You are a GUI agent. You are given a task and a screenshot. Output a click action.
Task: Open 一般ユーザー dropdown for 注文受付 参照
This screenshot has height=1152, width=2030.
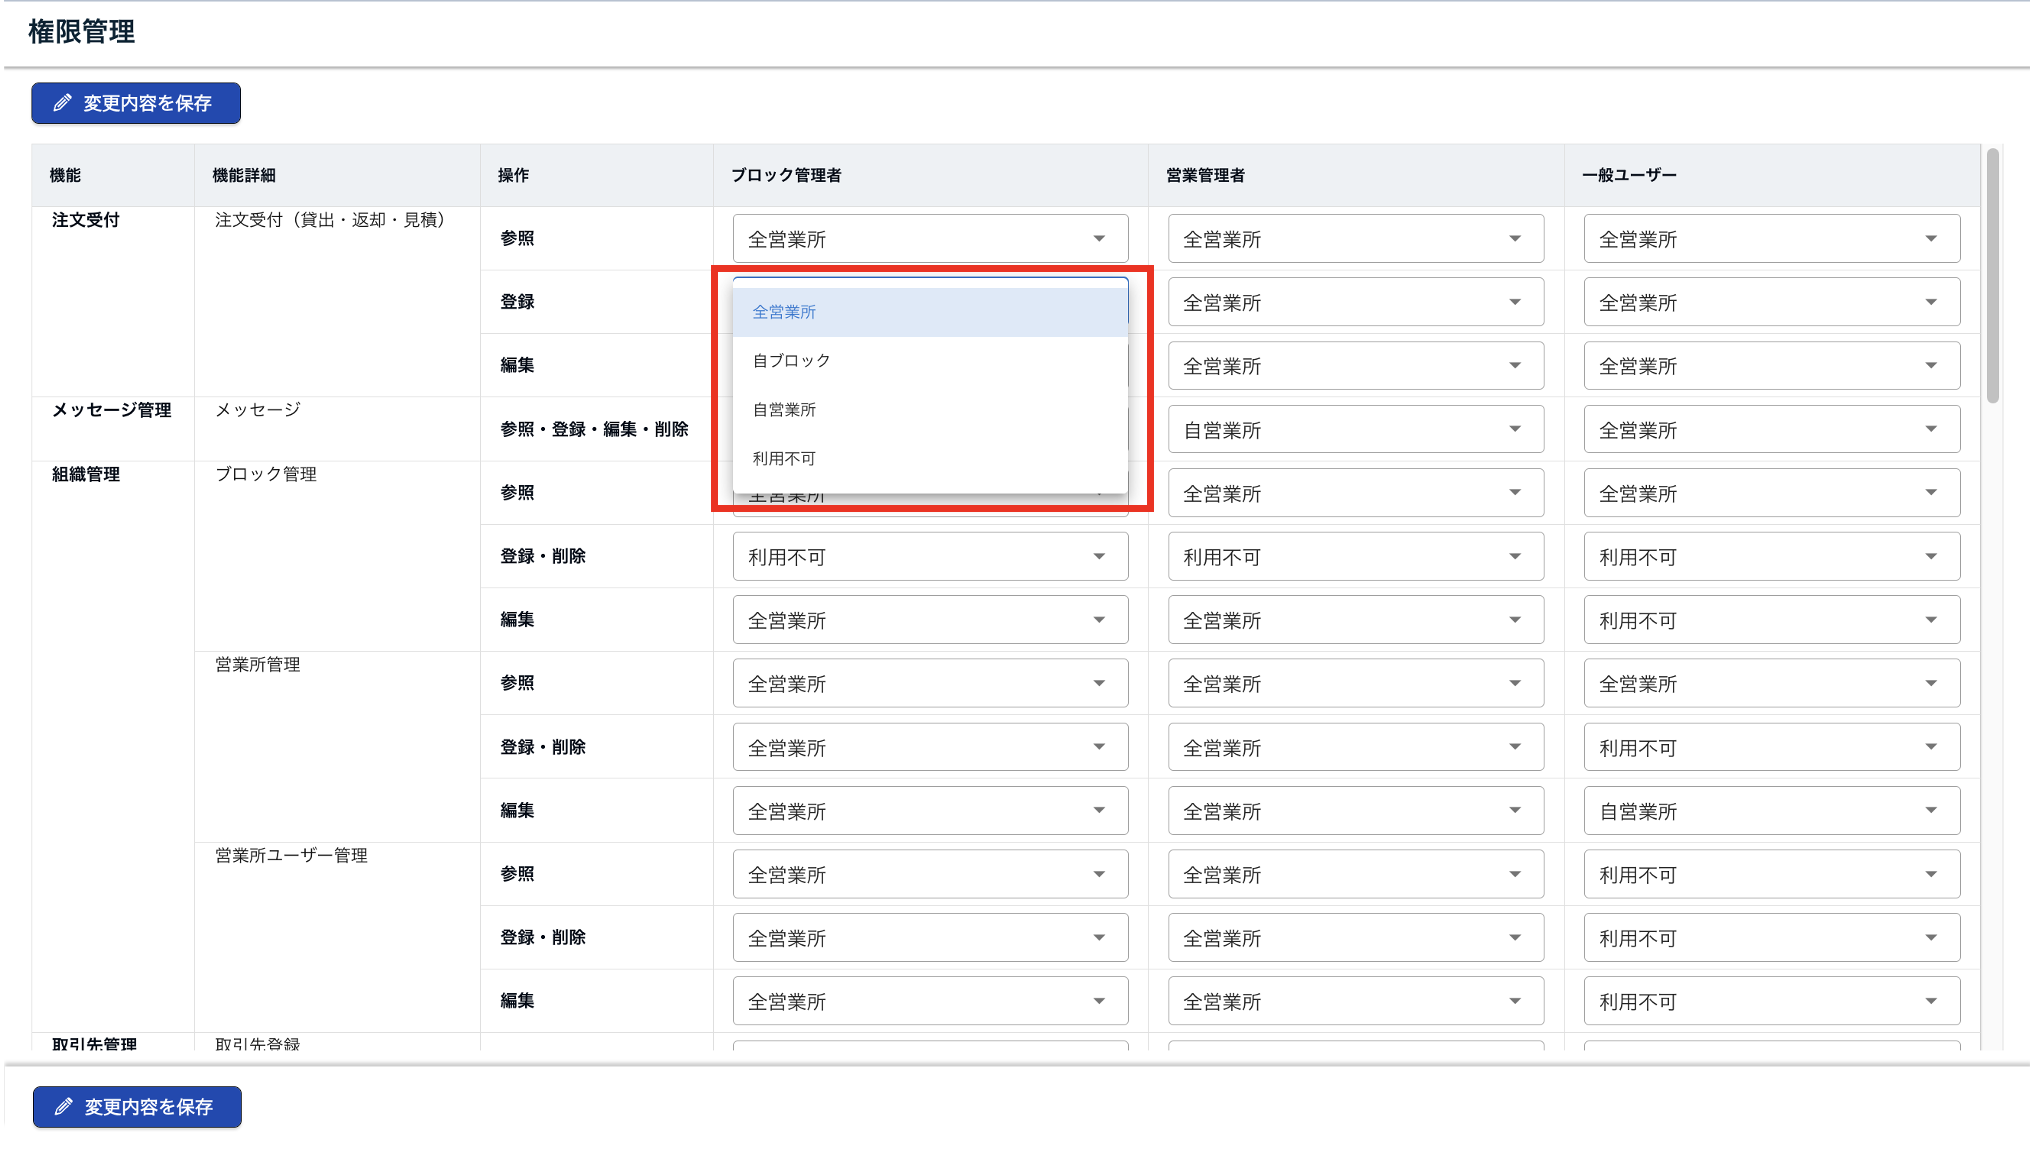click(x=1772, y=239)
